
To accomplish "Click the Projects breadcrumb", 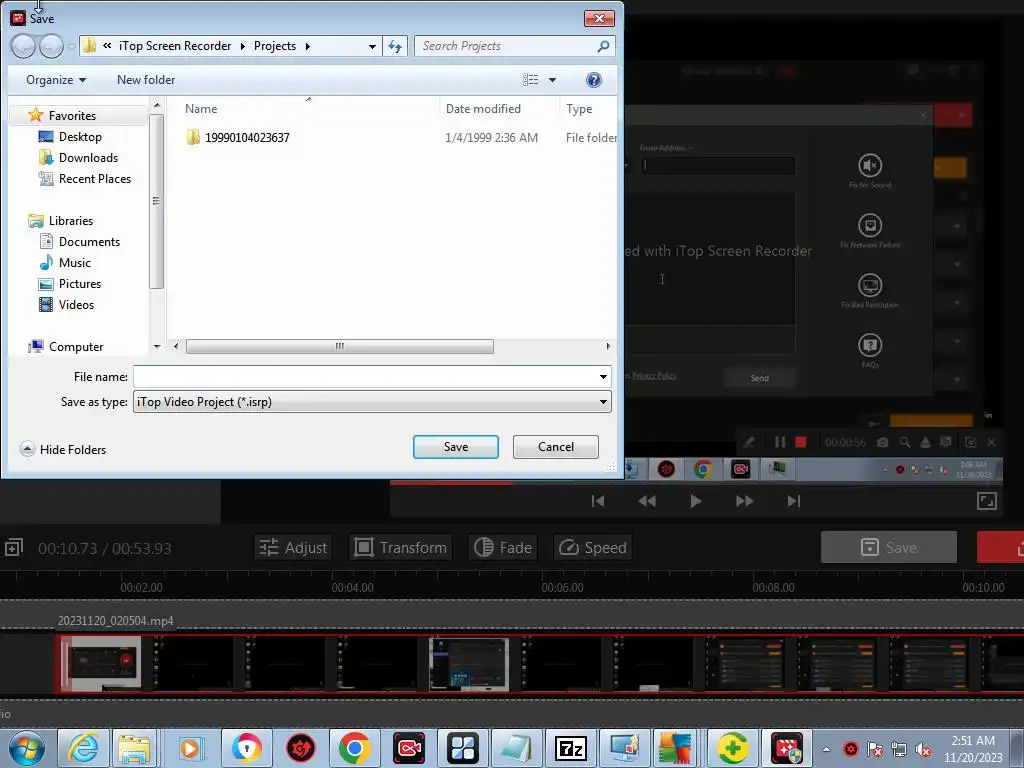I will 274,46.
